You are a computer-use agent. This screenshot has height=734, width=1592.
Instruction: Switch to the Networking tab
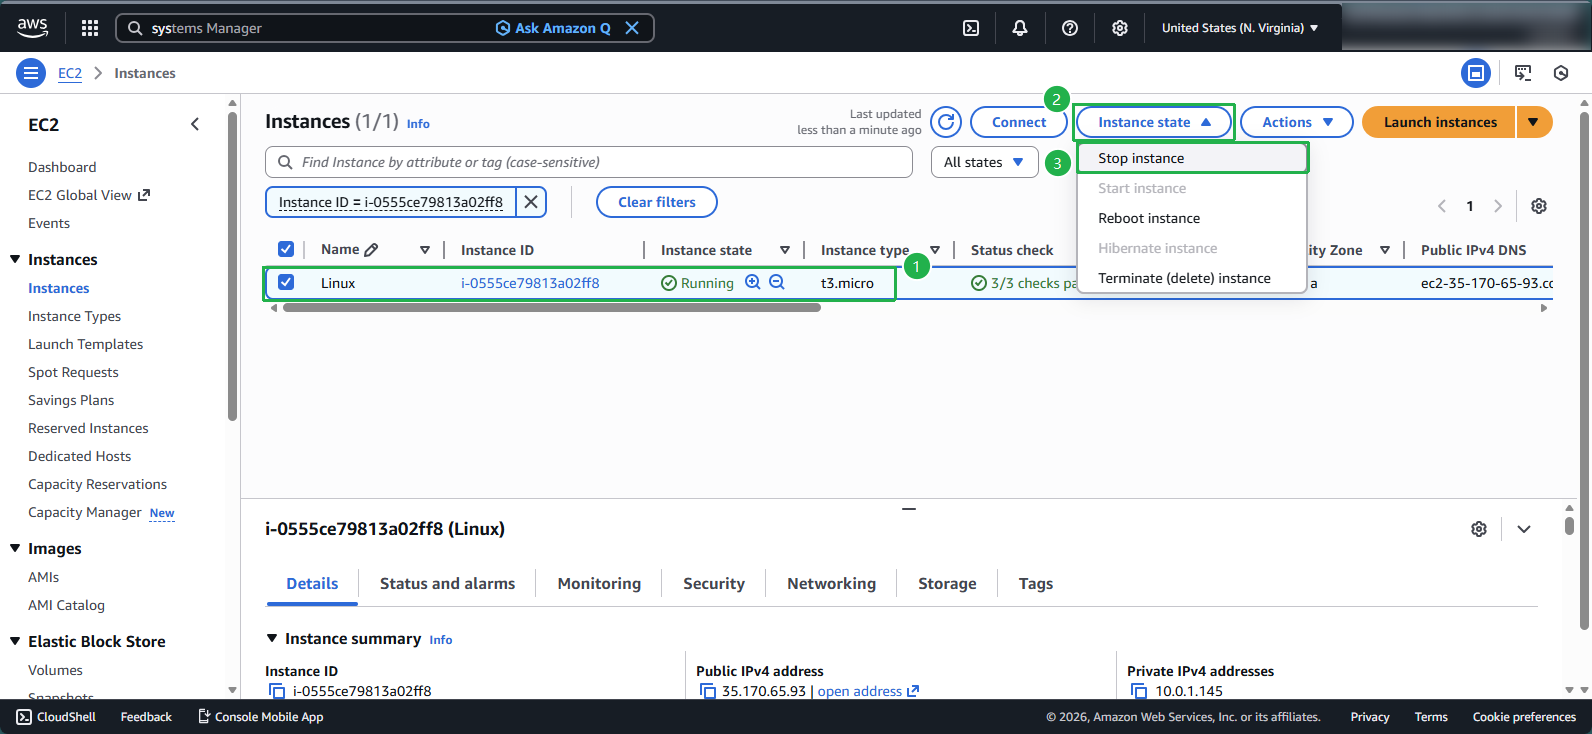[831, 584]
